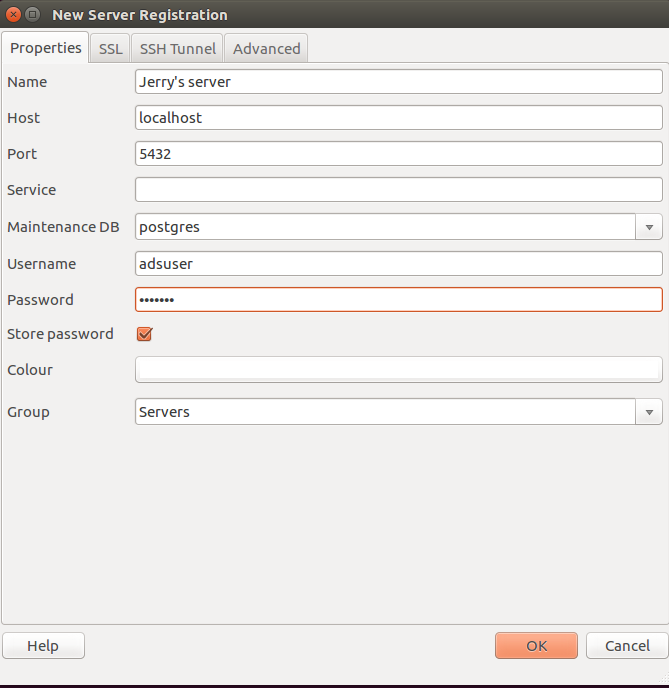Confirm registration with OK button
Image resolution: width=669 pixels, height=688 pixels.
coord(536,645)
